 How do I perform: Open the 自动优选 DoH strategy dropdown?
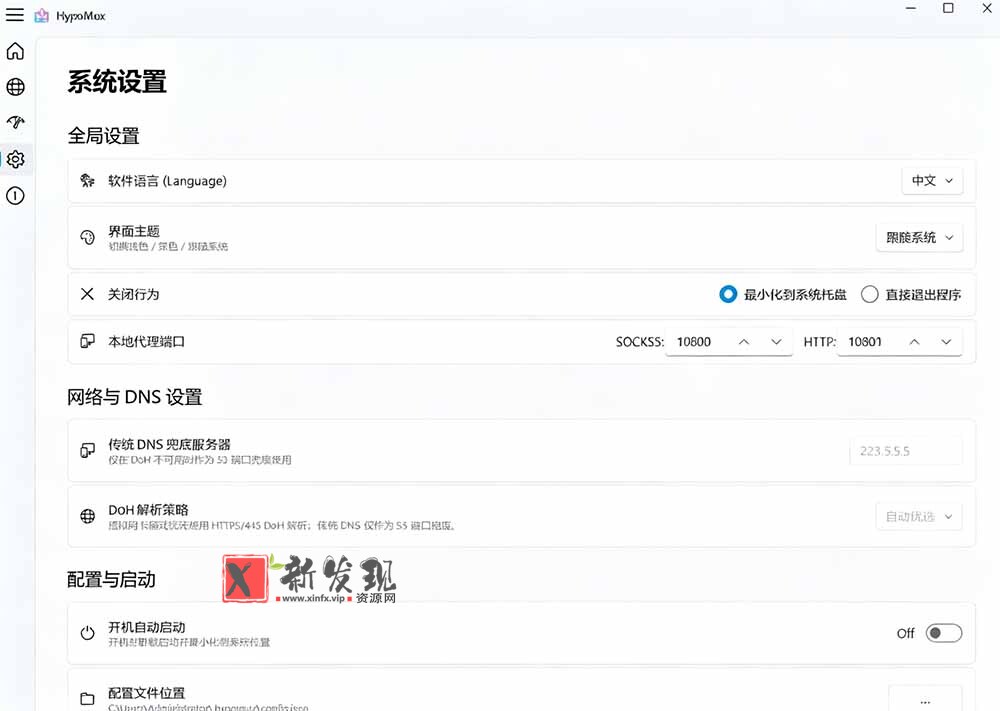click(x=919, y=517)
